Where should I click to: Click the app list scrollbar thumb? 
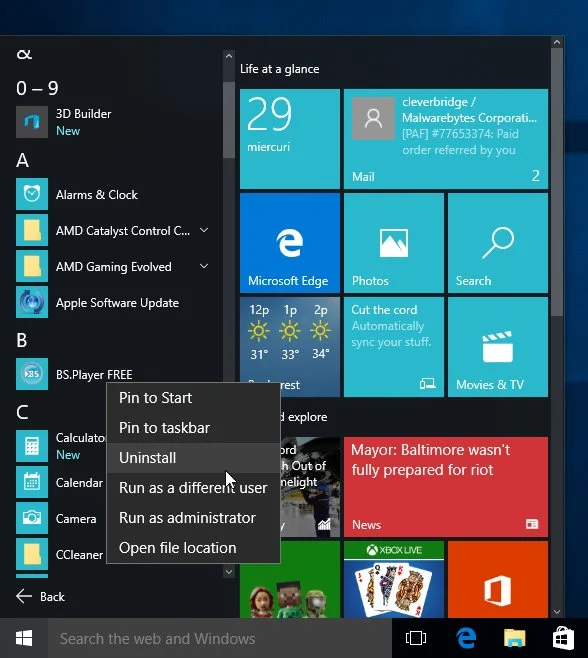pyautogui.click(x=229, y=120)
